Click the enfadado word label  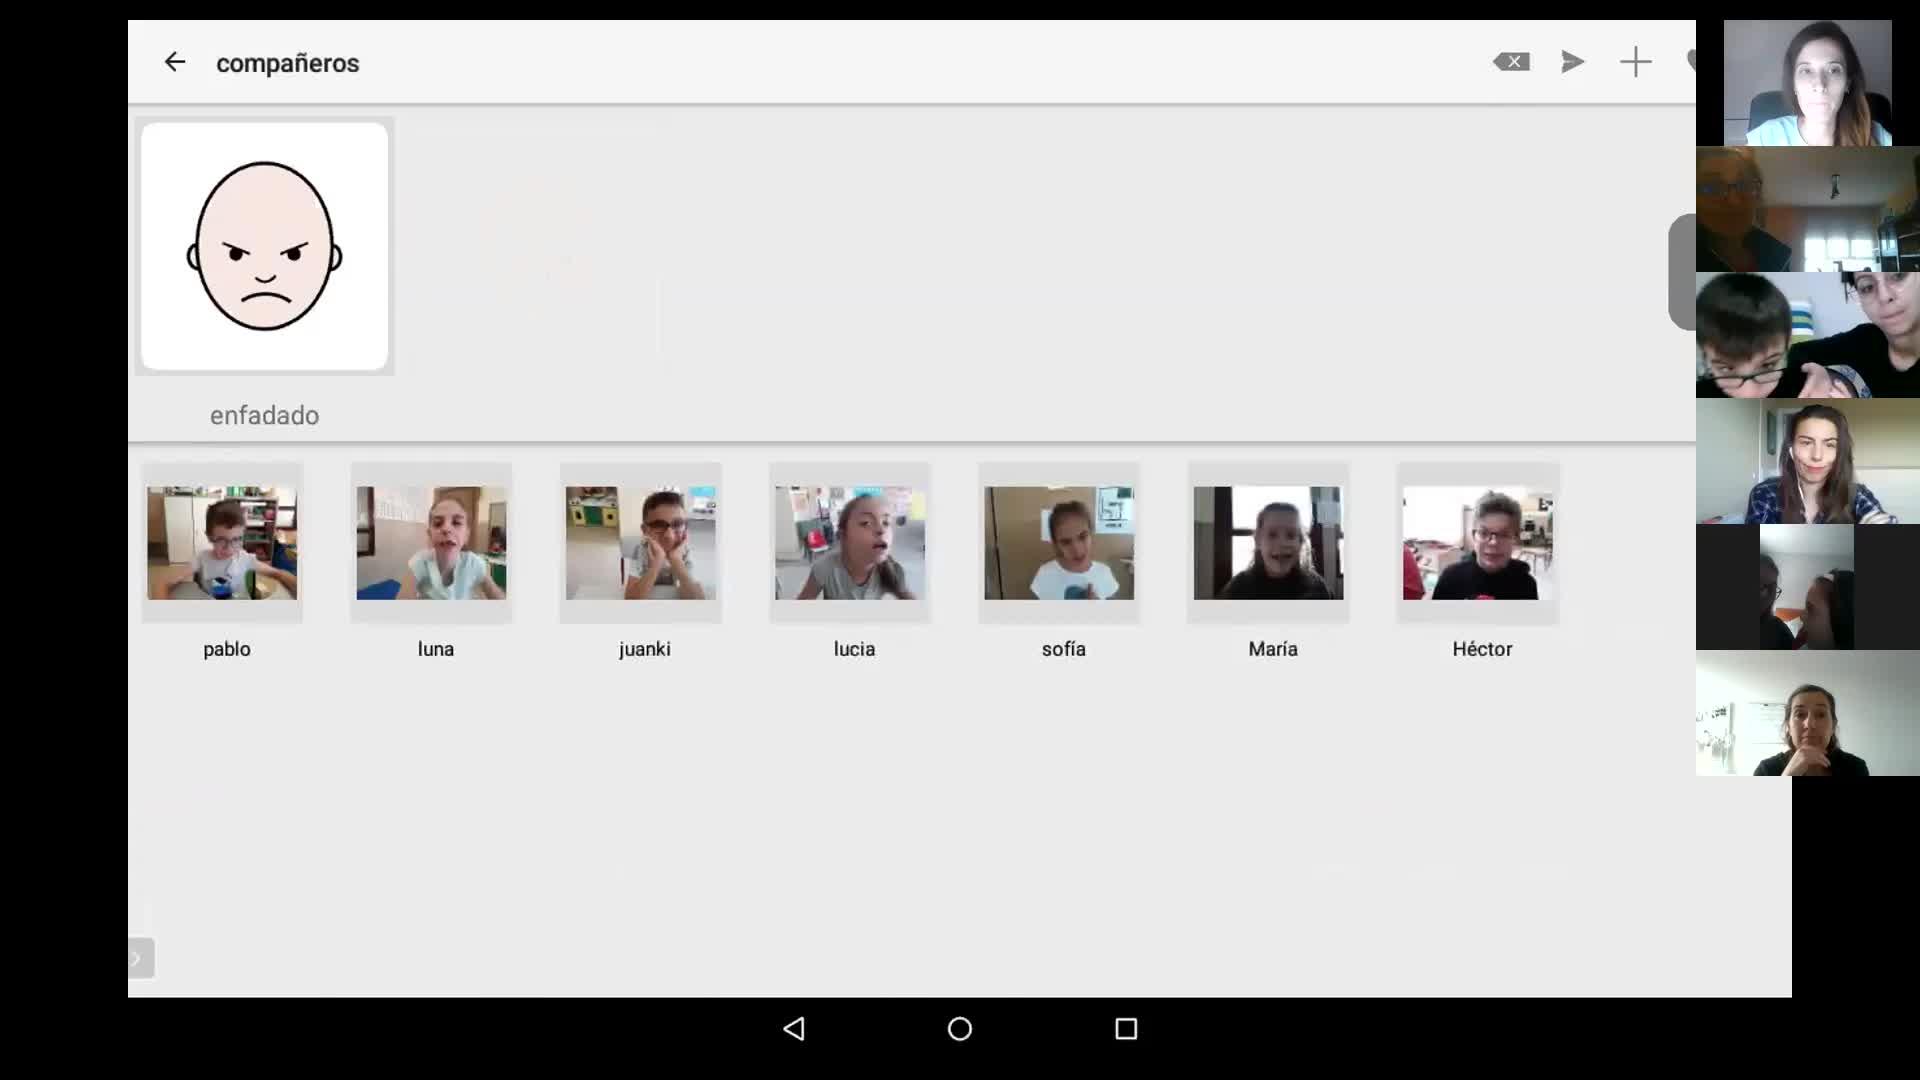264,415
